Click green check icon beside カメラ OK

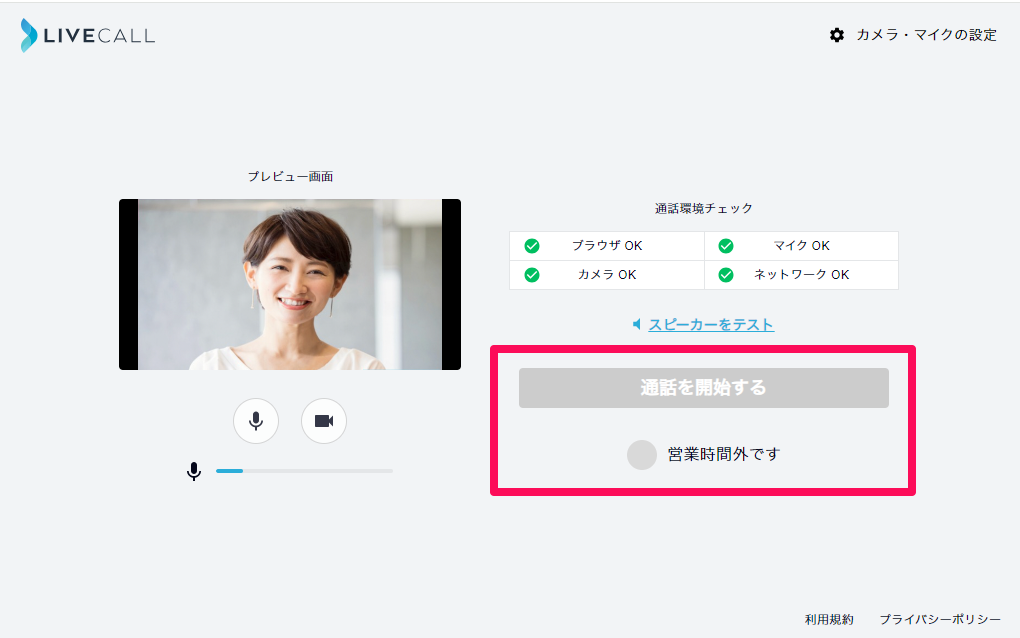[x=532, y=275]
